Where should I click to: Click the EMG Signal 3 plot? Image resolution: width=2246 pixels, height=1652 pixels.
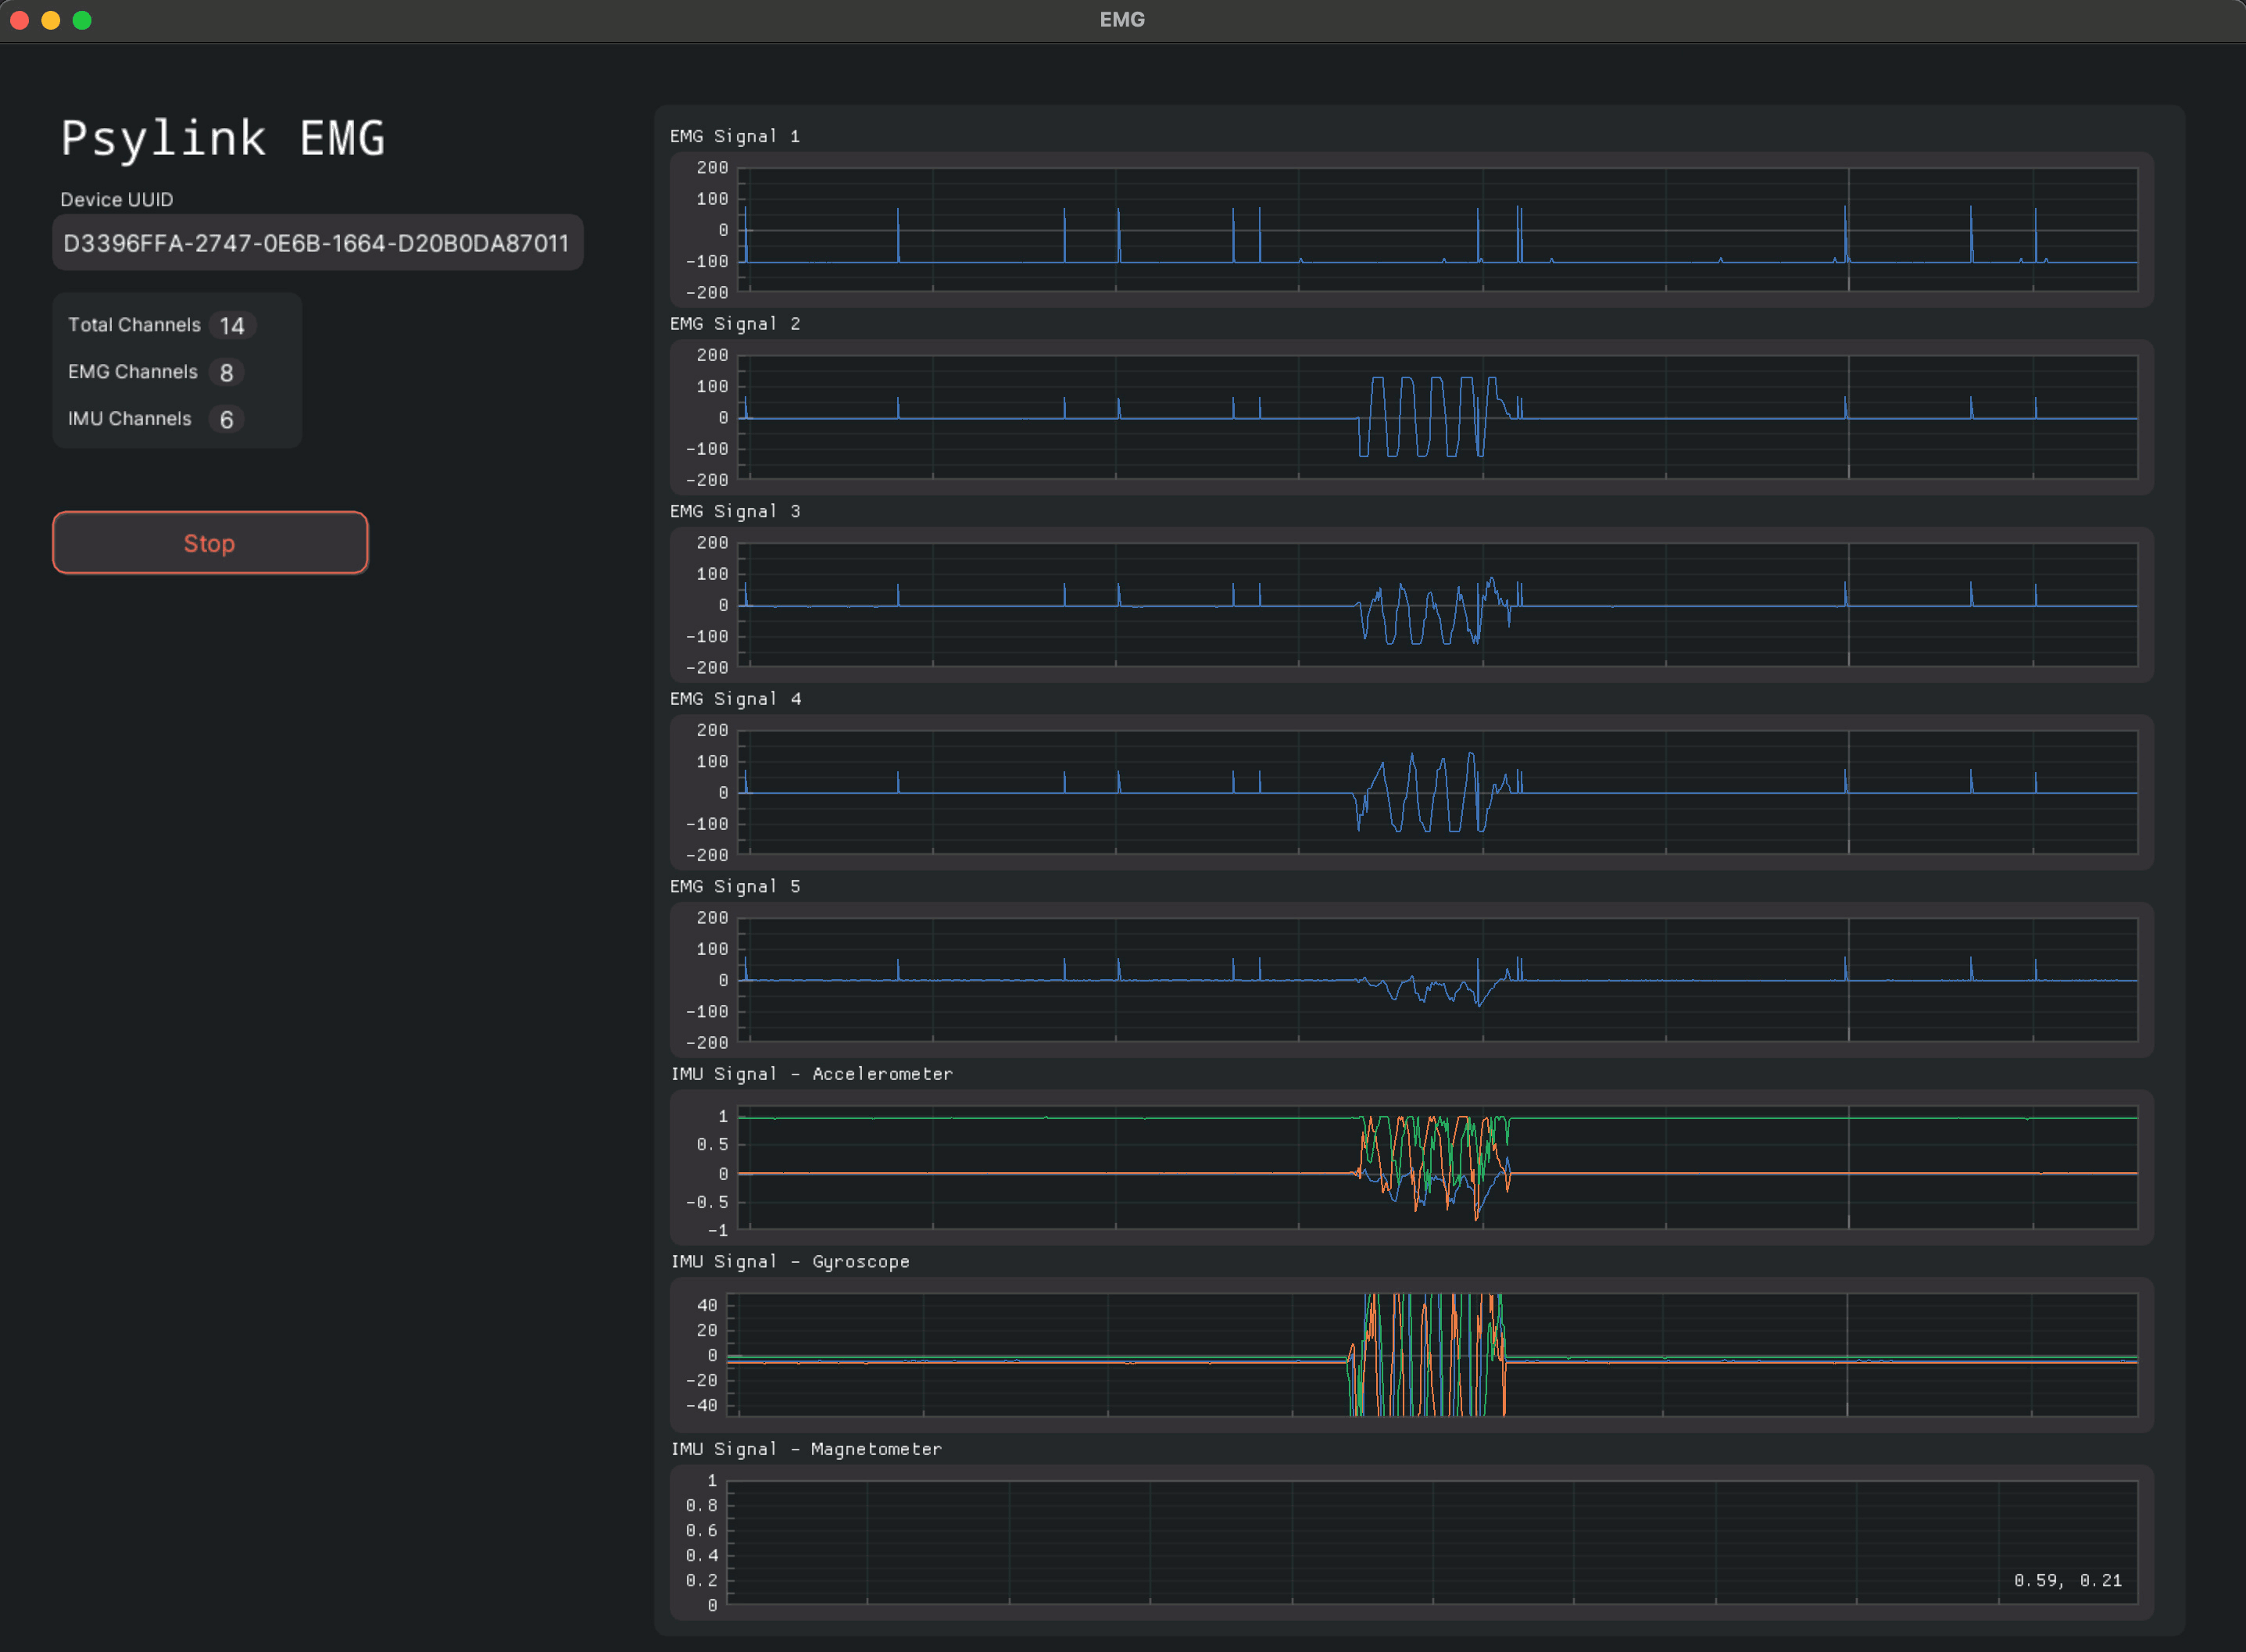click(x=1411, y=605)
